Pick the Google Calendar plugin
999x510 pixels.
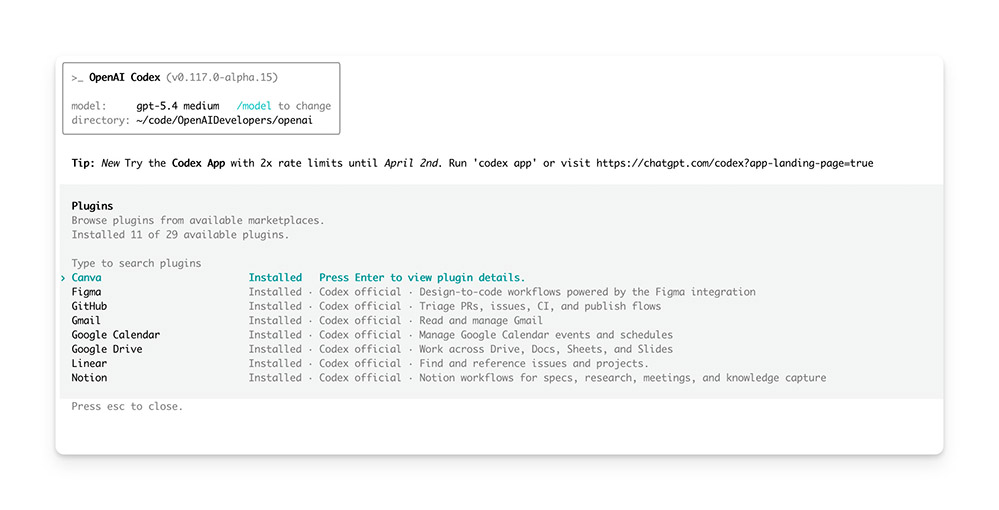[x=115, y=335]
